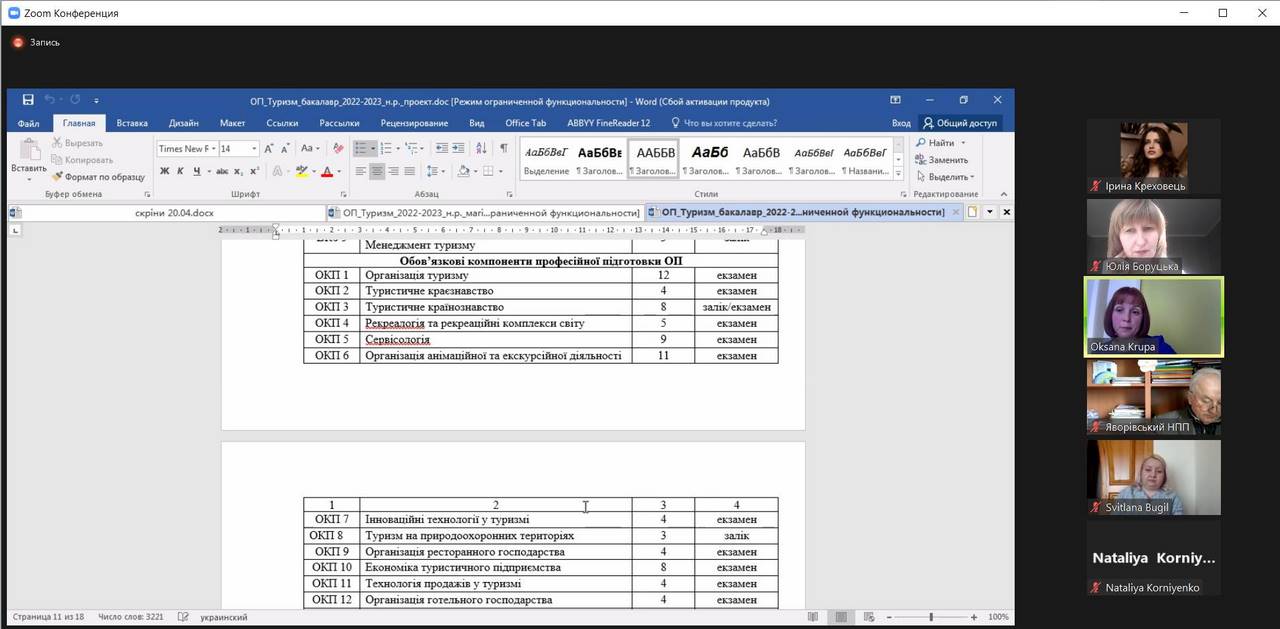
Task: Toggle paragraph marks display (¶)
Action: tap(503, 148)
